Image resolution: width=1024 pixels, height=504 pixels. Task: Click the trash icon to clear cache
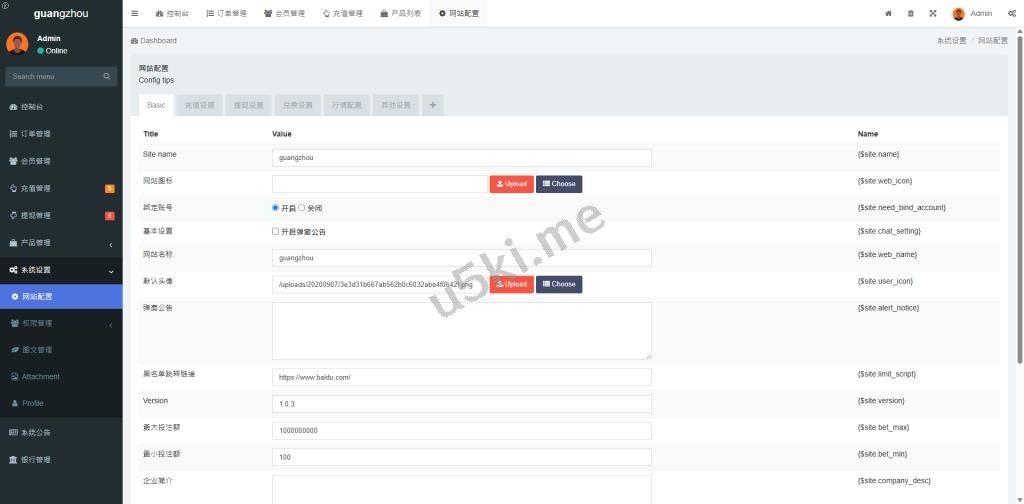pos(910,14)
